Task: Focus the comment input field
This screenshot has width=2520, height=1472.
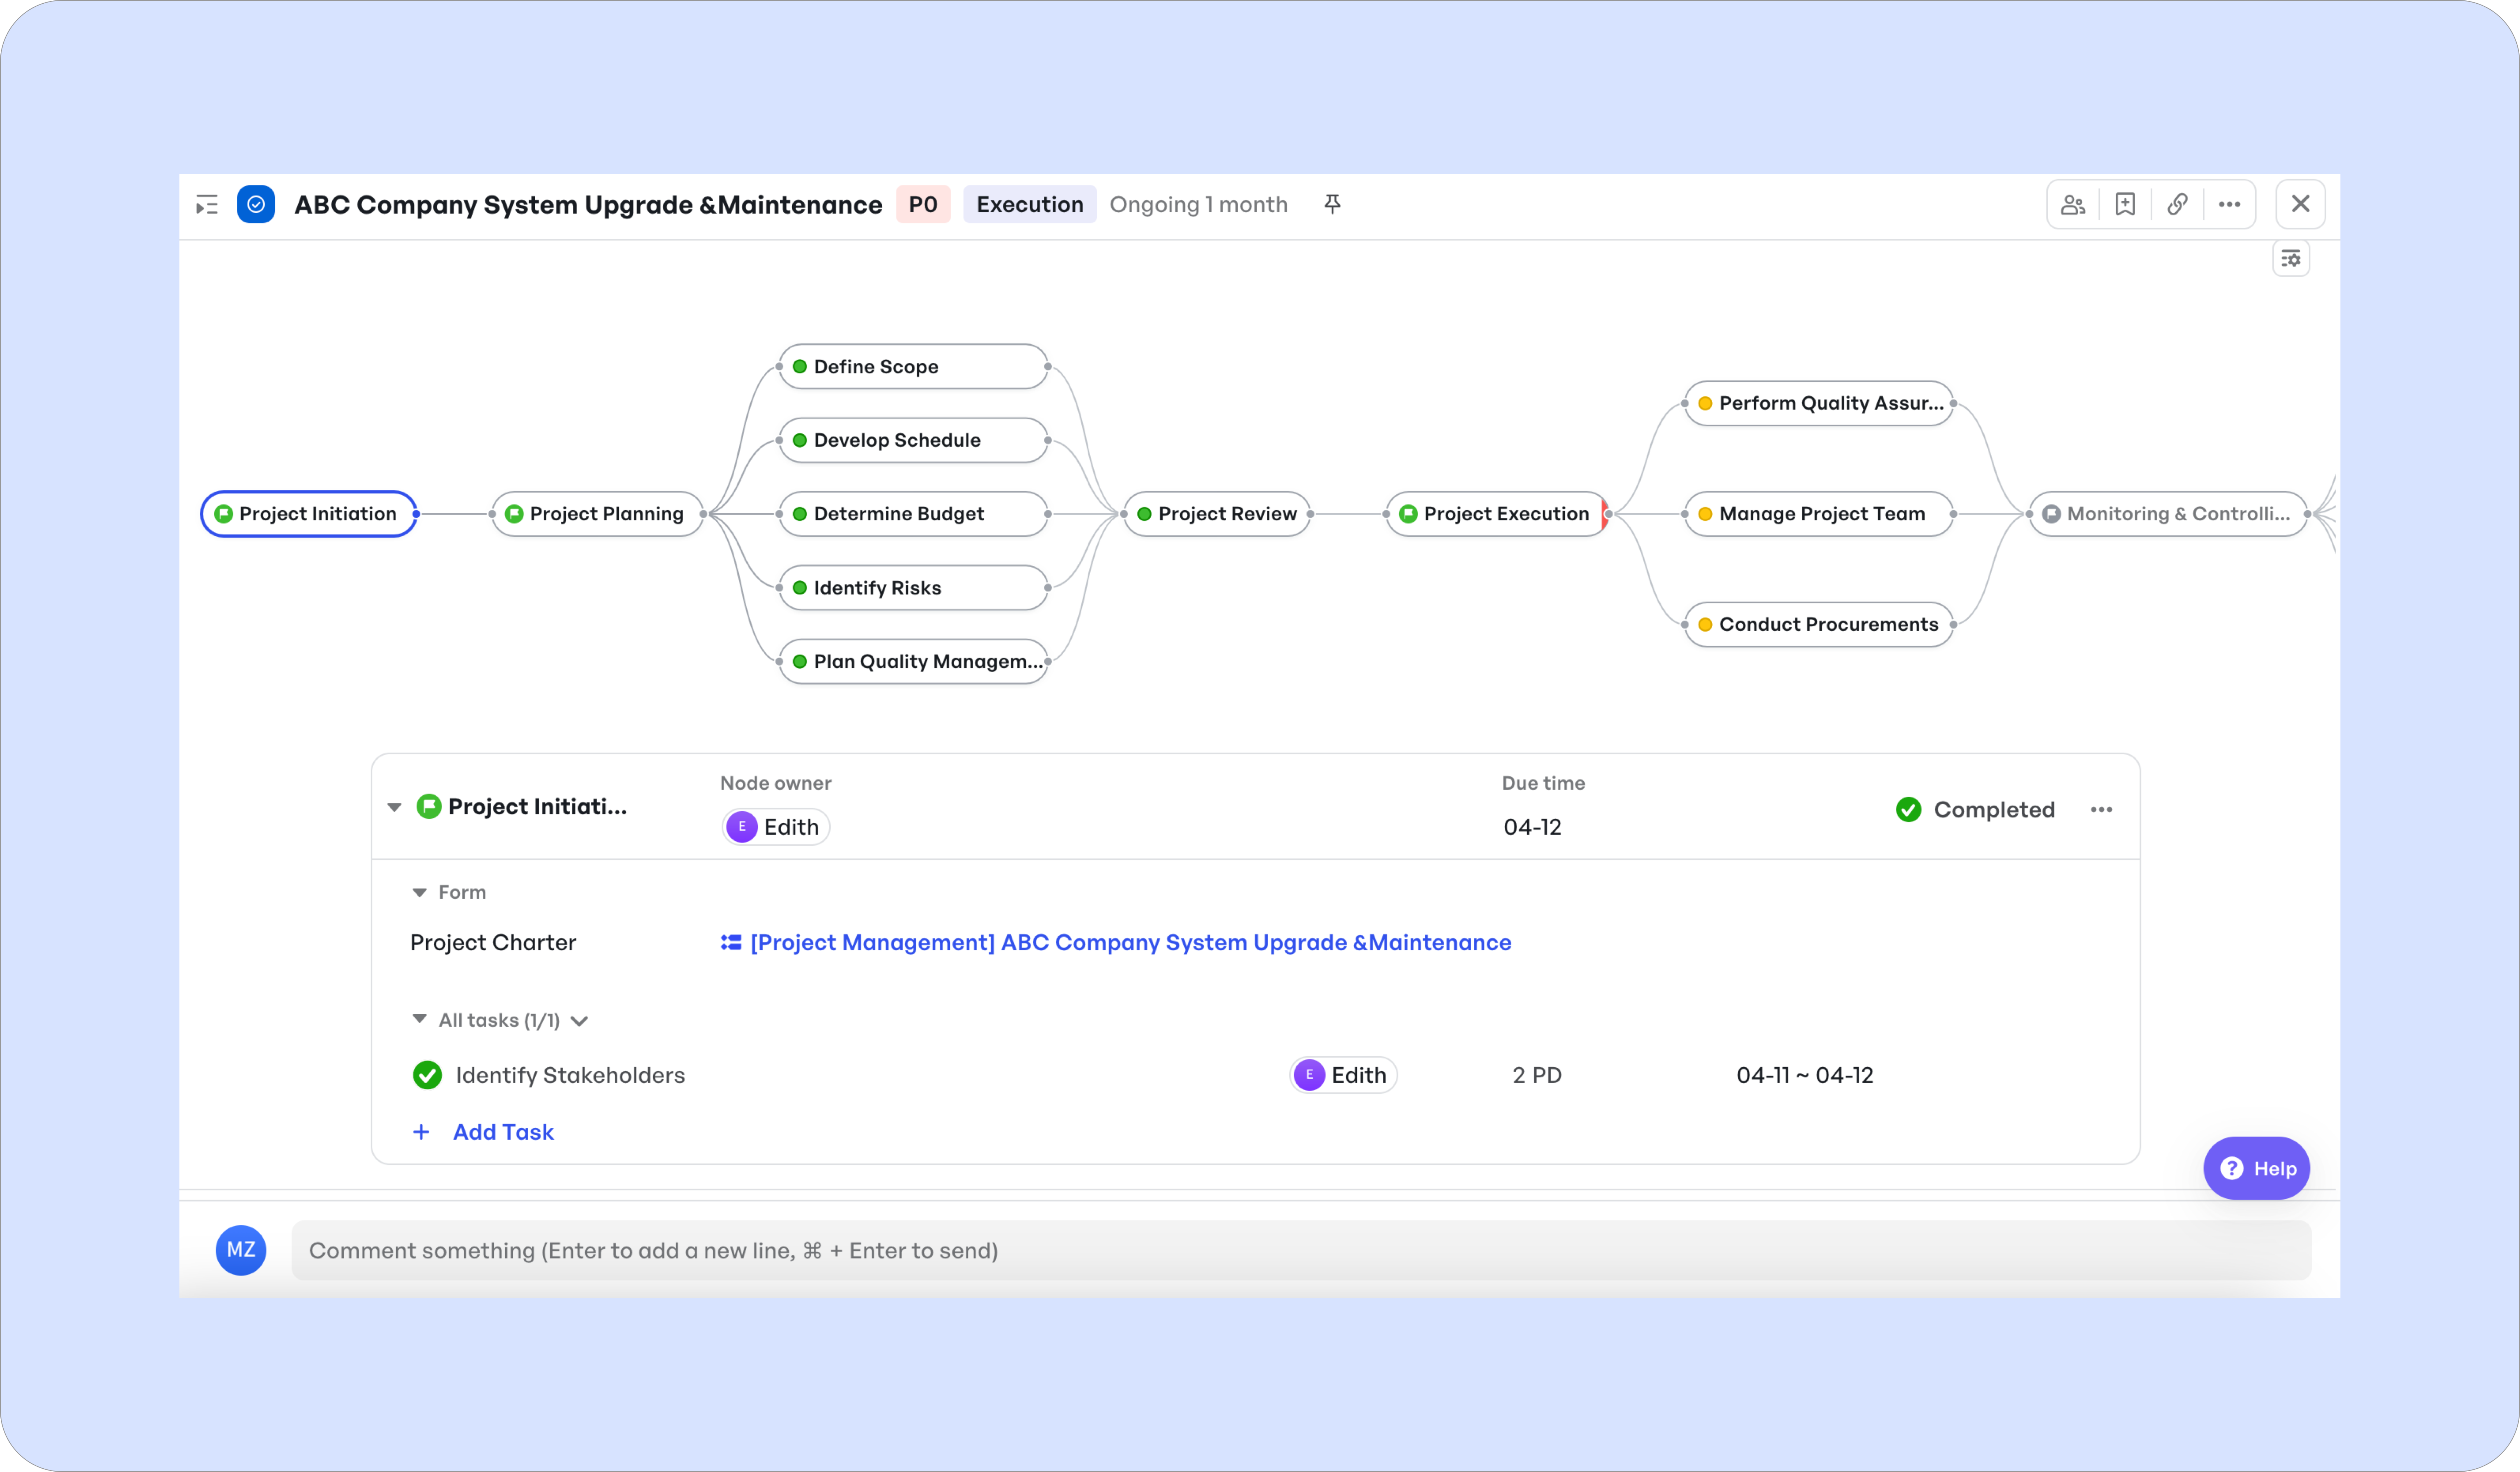Action: click(x=1301, y=1250)
